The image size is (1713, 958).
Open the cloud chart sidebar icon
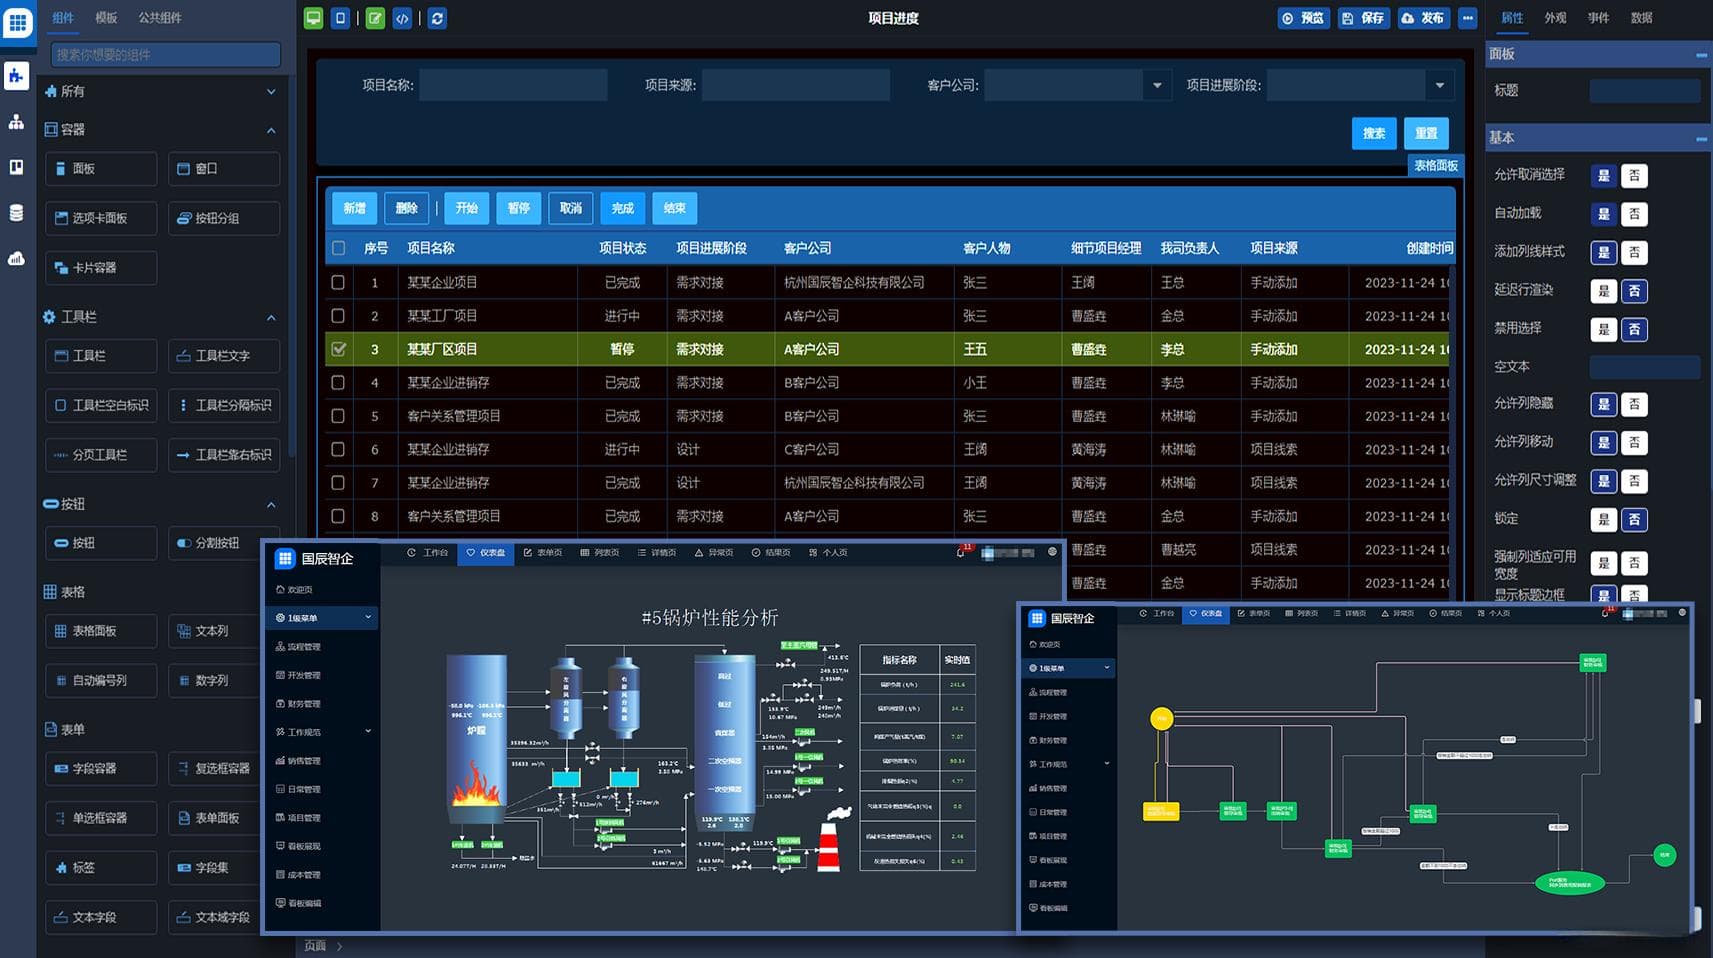[x=16, y=258]
